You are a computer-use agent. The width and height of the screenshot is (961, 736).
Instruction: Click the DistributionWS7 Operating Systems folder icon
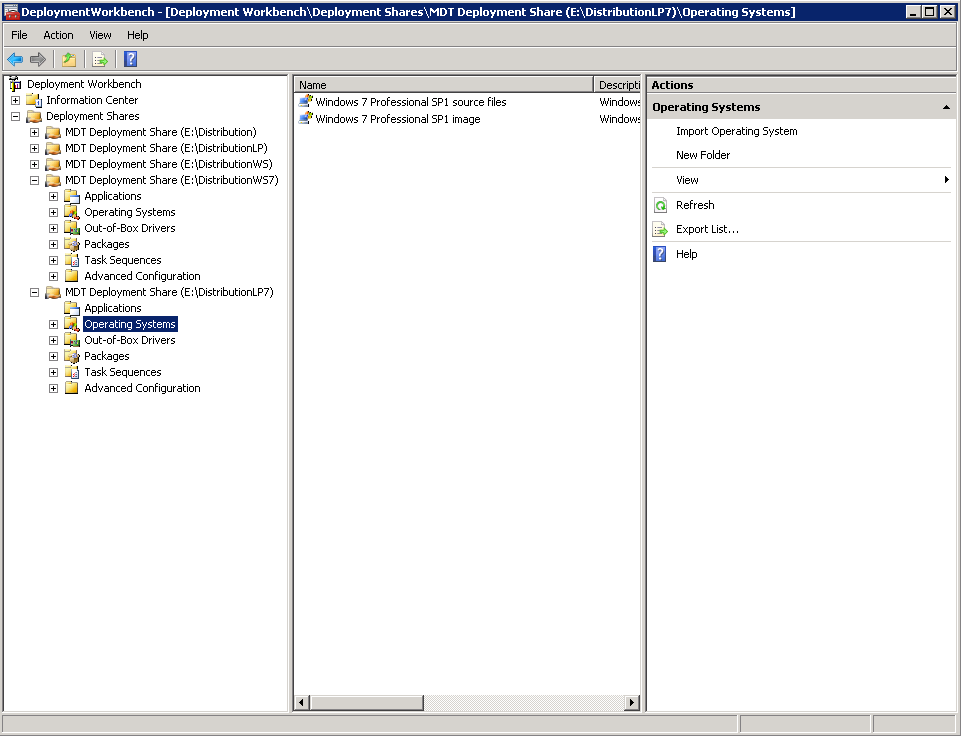click(72, 212)
